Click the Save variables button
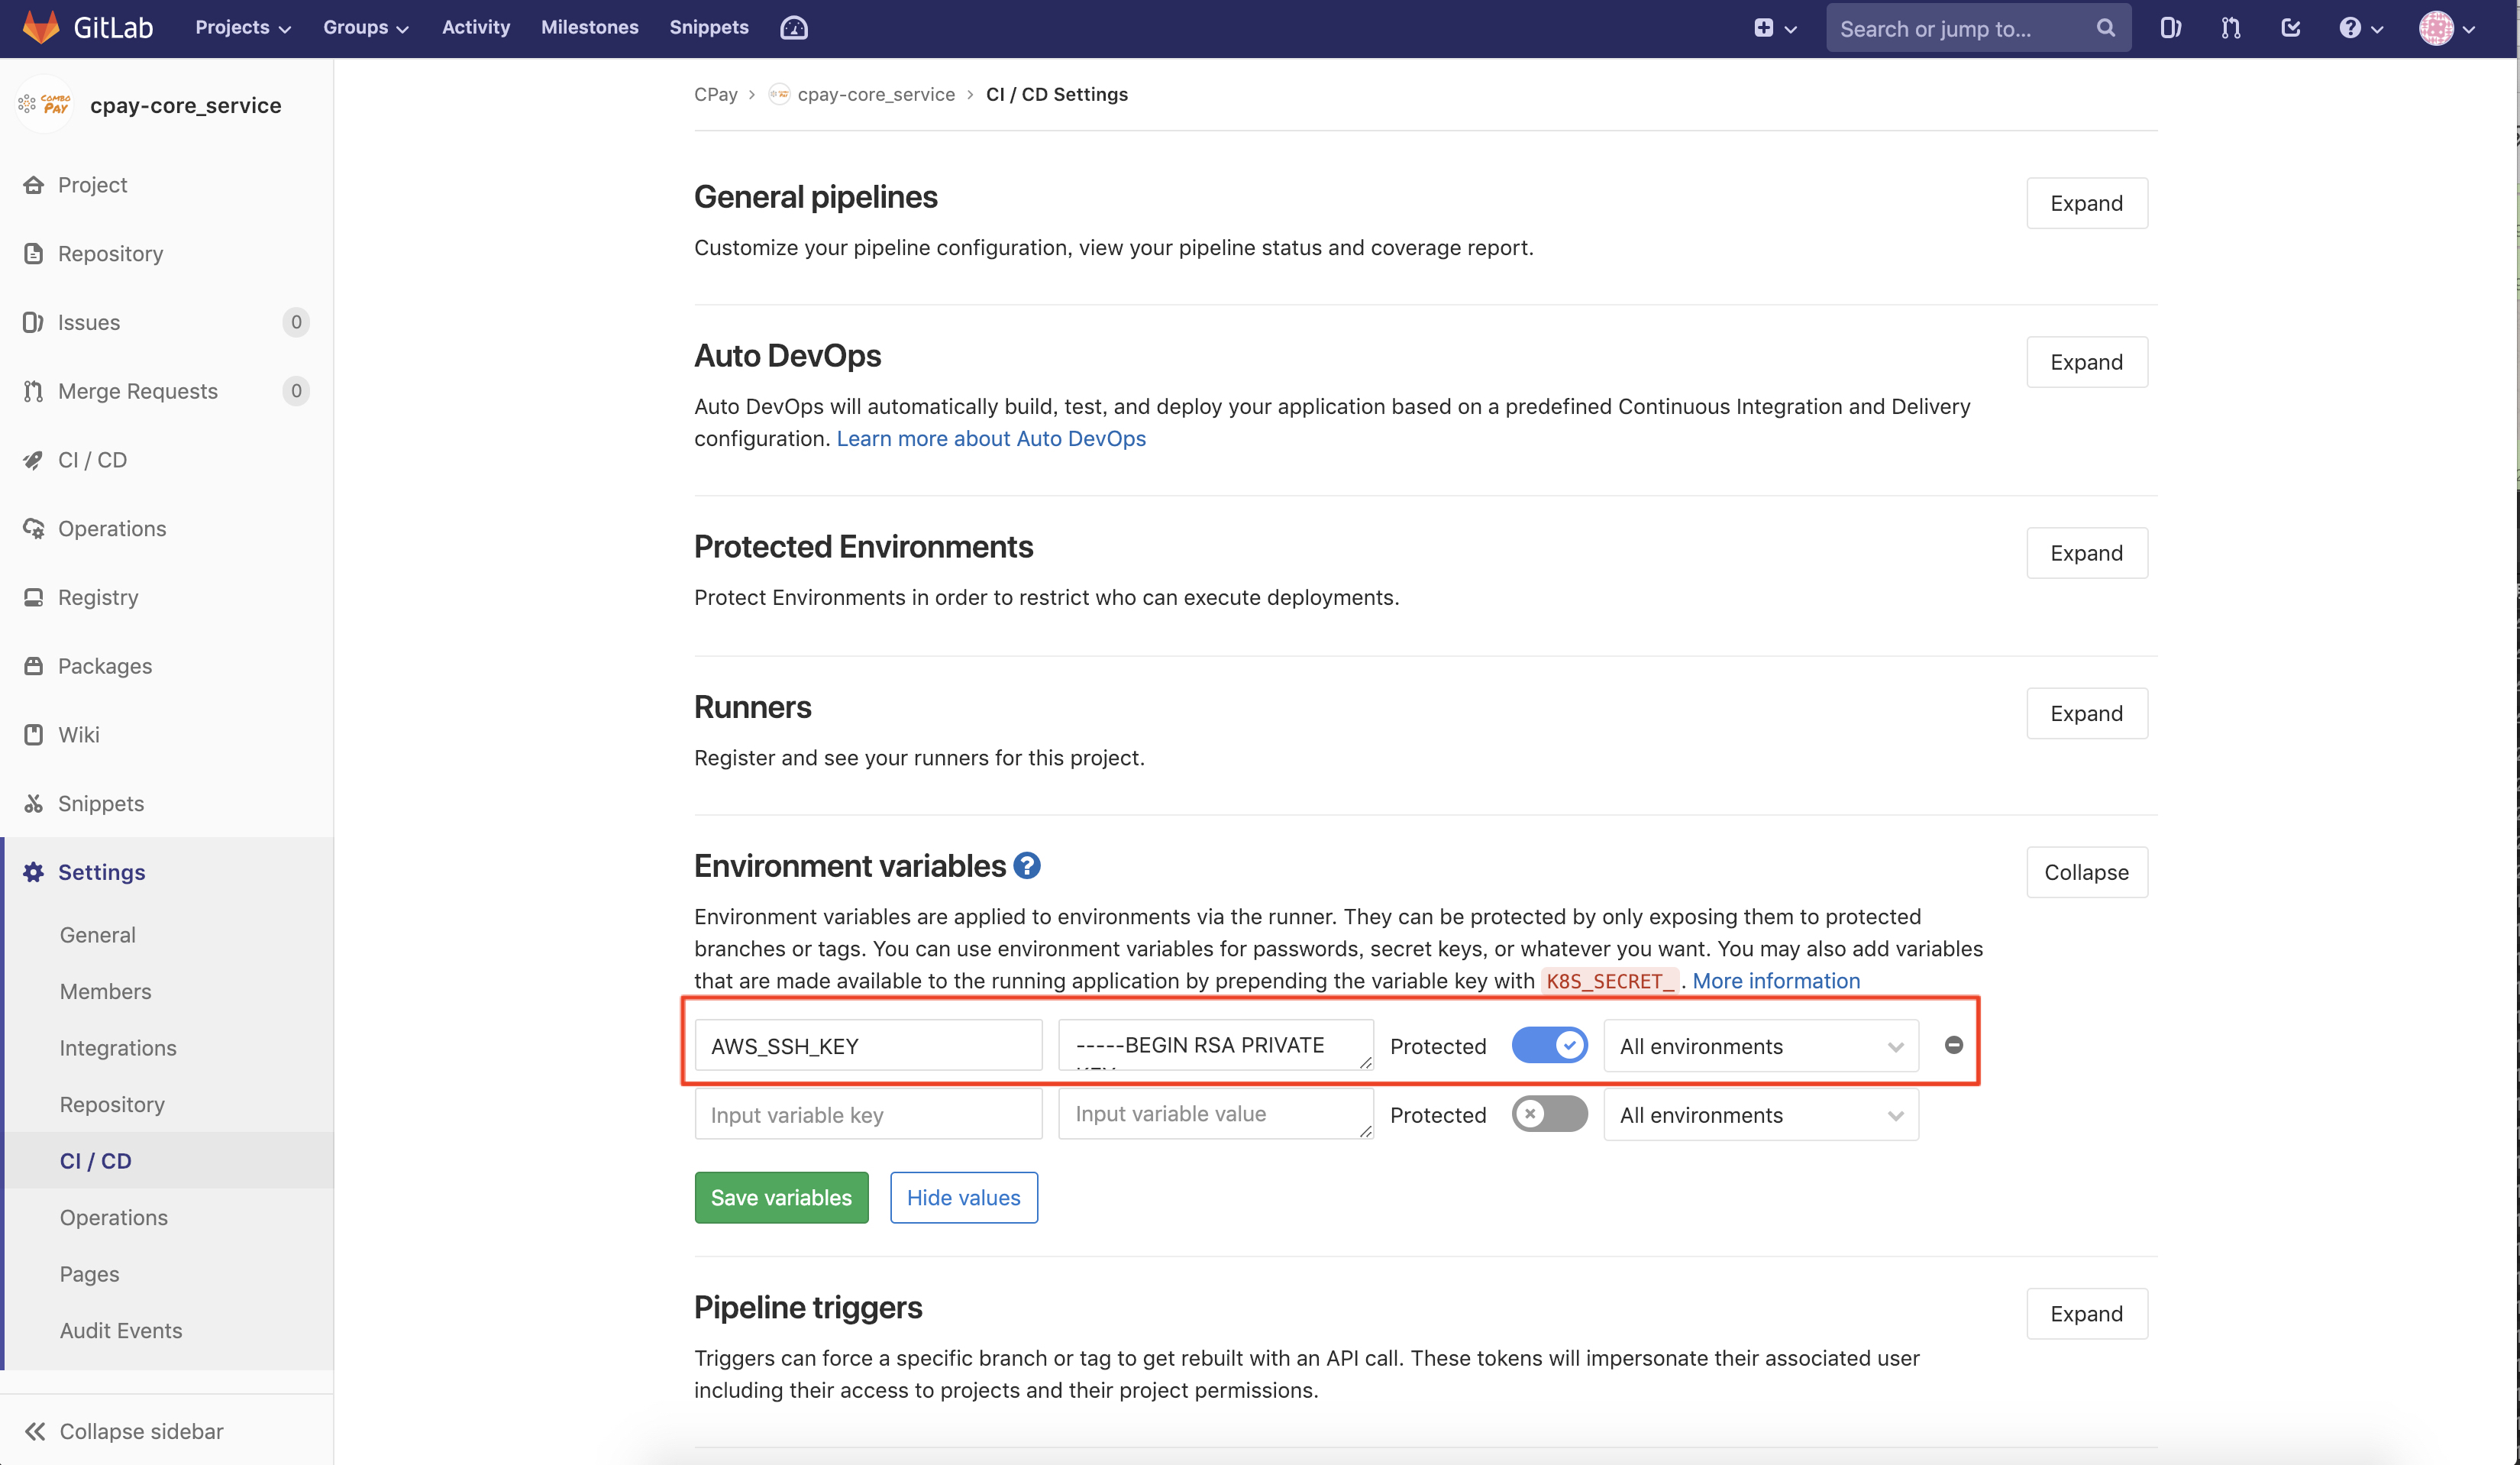2520x1465 pixels. [x=781, y=1197]
